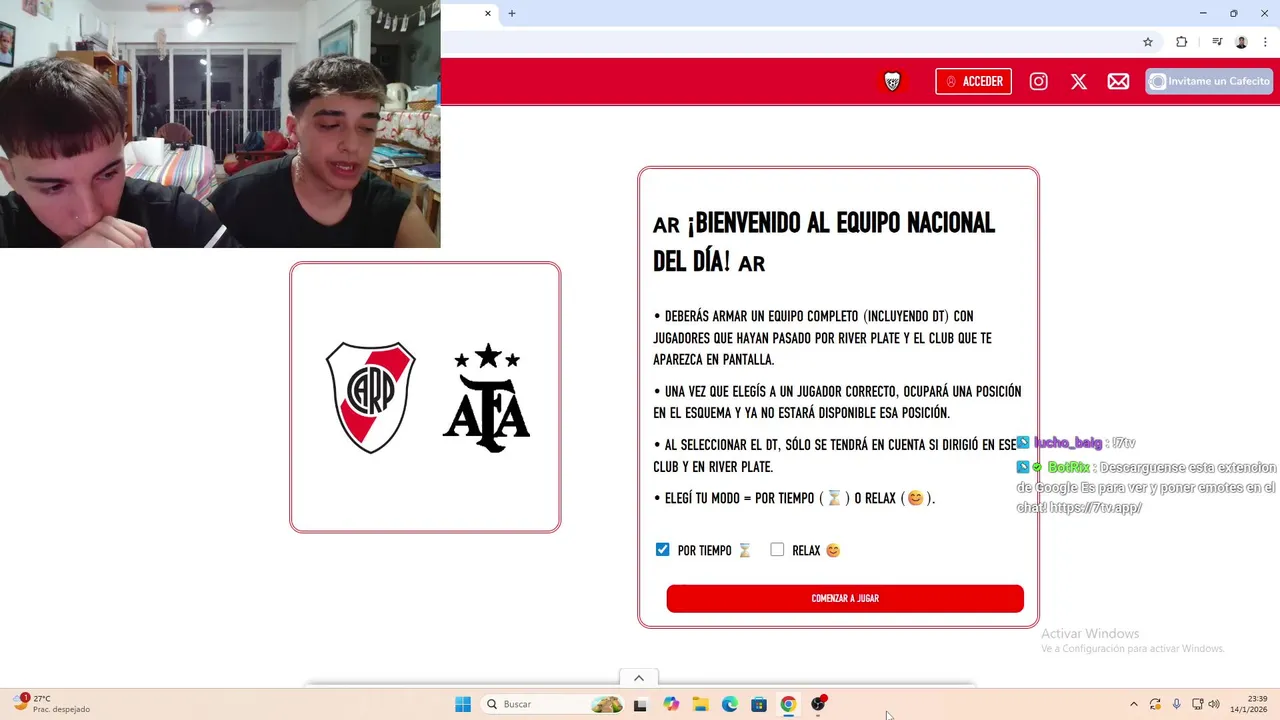Image resolution: width=1280 pixels, height=720 pixels.
Task: Click the OBS Studio taskbar icon
Action: [x=818, y=704]
